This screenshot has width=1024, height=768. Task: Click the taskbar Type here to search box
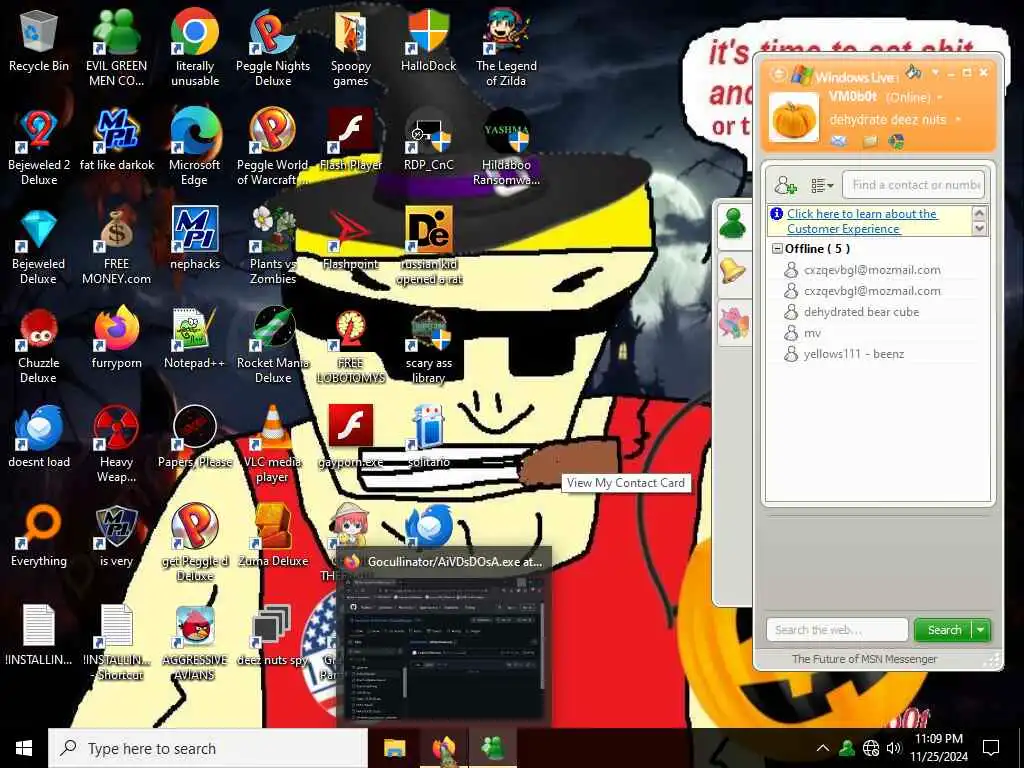tap(208, 748)
